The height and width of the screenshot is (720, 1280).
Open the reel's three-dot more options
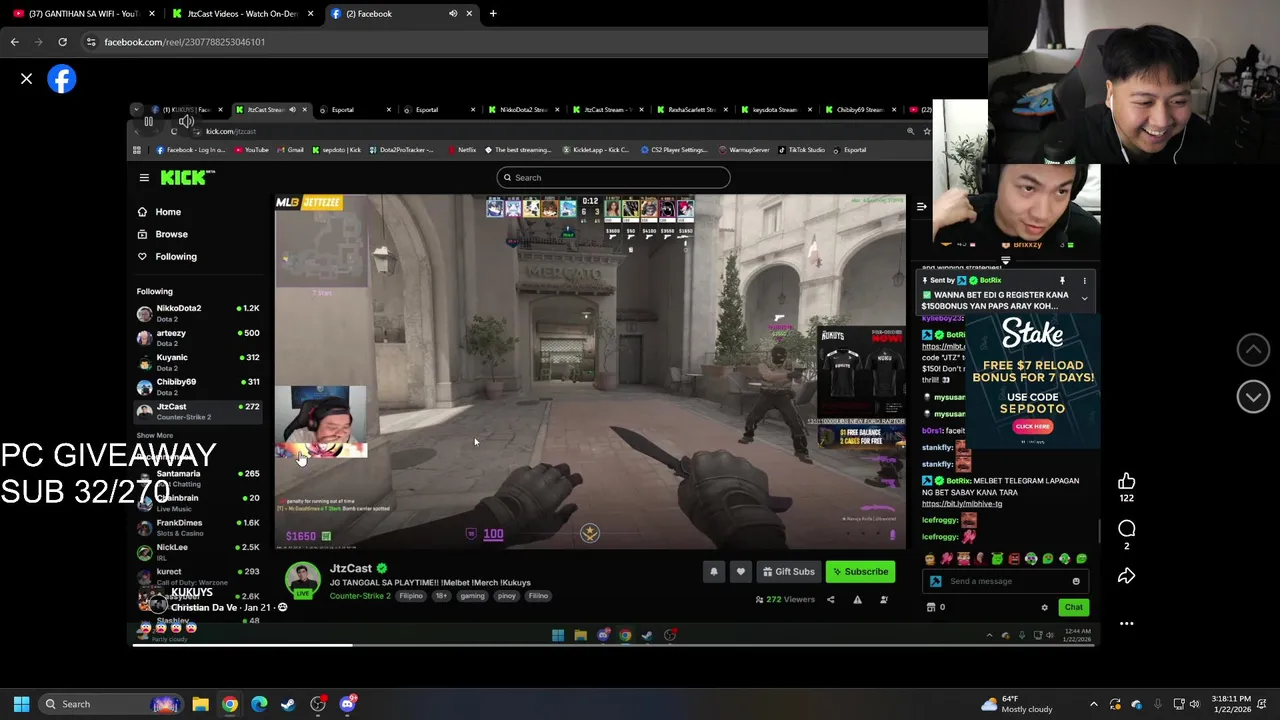click(x=1126, y=623)
